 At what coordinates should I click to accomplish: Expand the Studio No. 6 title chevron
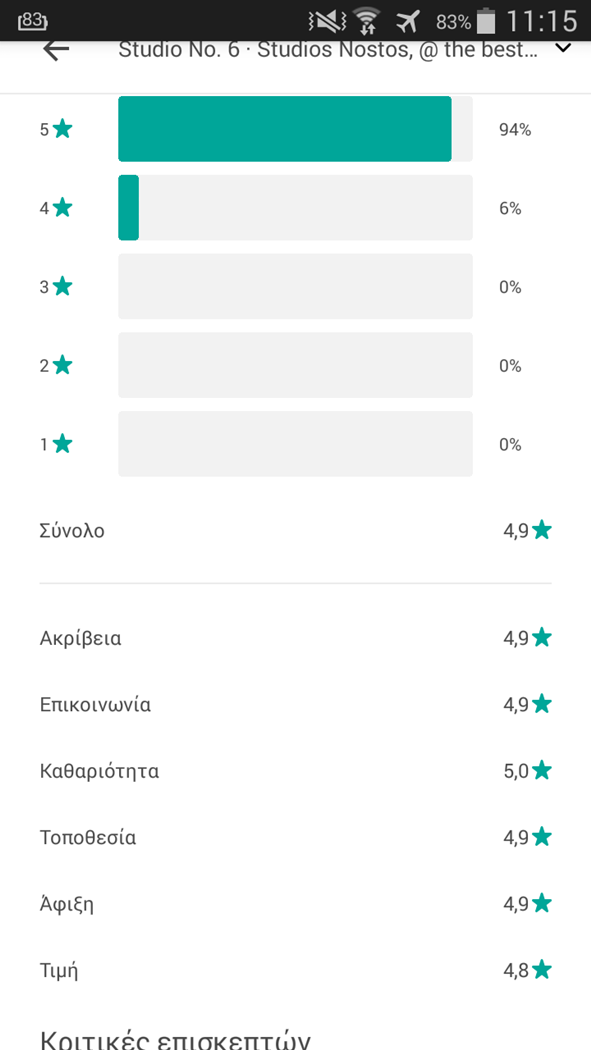pyautogui.click(x=564, y=48)
